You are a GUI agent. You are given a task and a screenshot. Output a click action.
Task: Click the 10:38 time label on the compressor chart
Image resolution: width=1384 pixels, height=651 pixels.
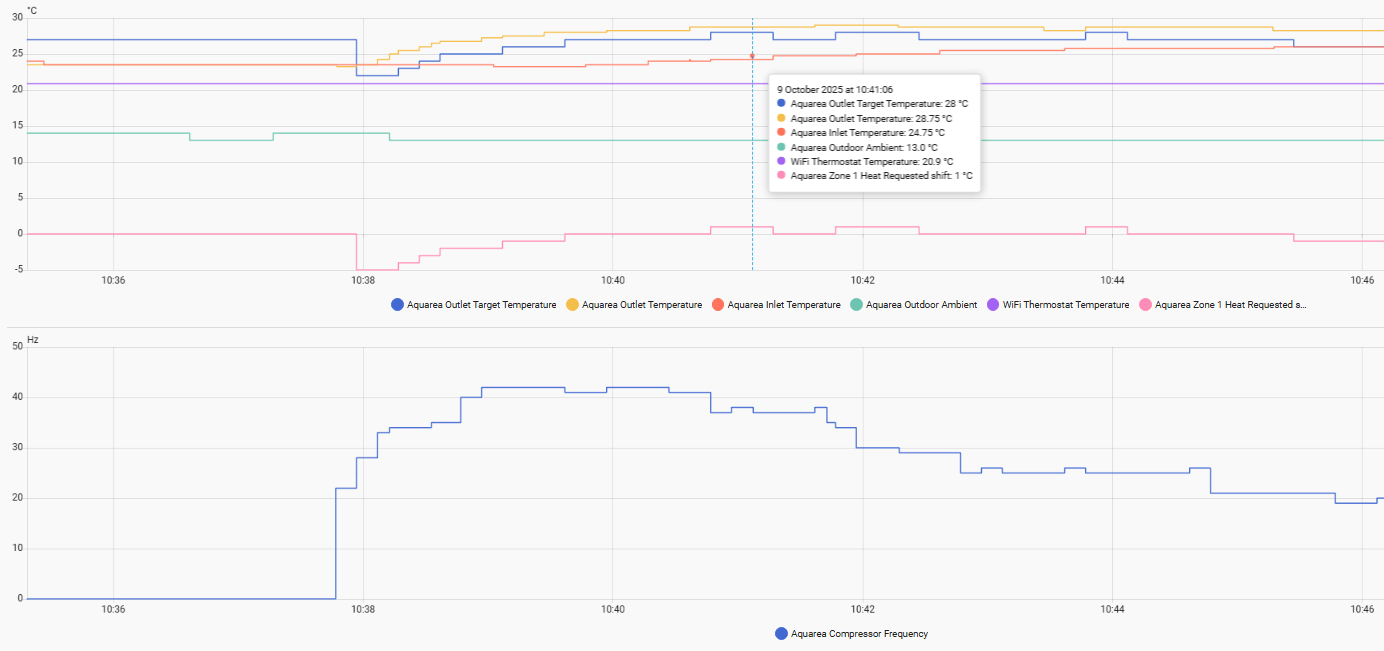pyautogui.click(x=363, y=609)
